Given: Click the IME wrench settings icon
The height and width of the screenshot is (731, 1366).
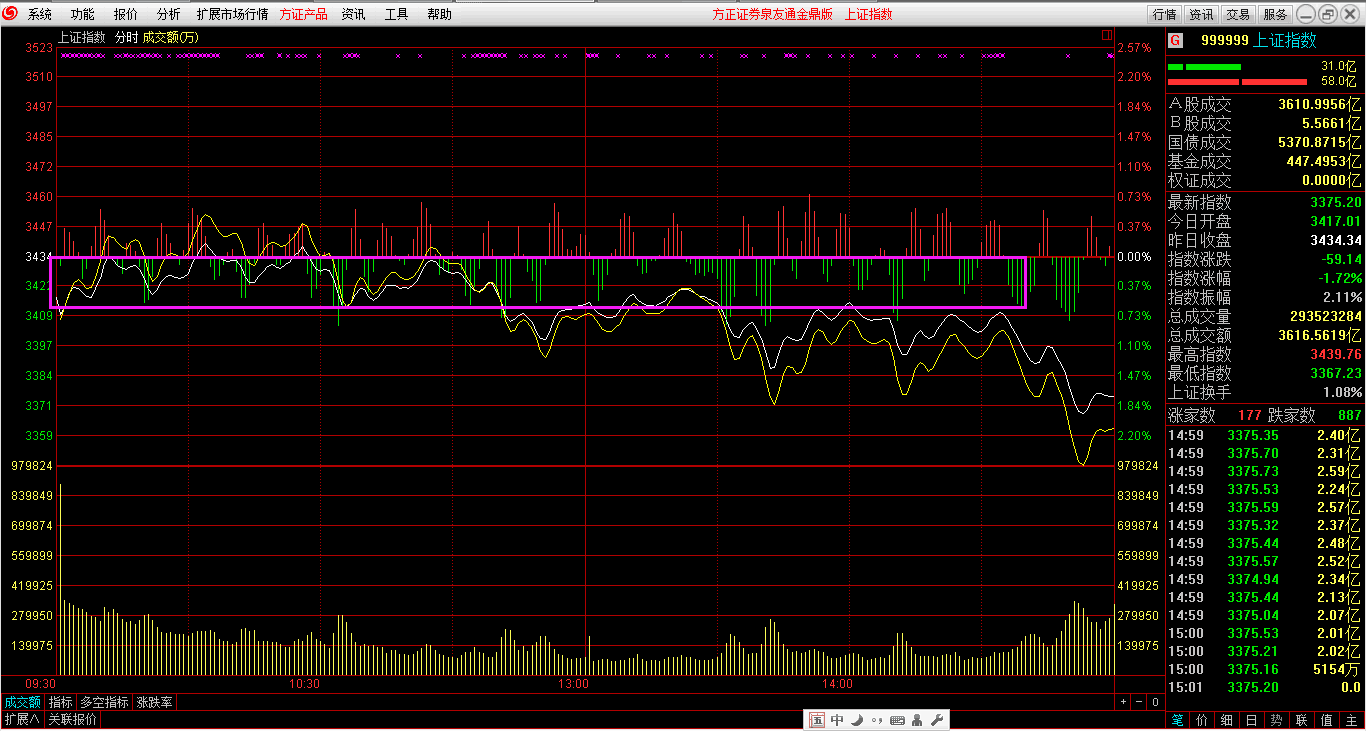Looking at the screenshot, I should 937,720.
